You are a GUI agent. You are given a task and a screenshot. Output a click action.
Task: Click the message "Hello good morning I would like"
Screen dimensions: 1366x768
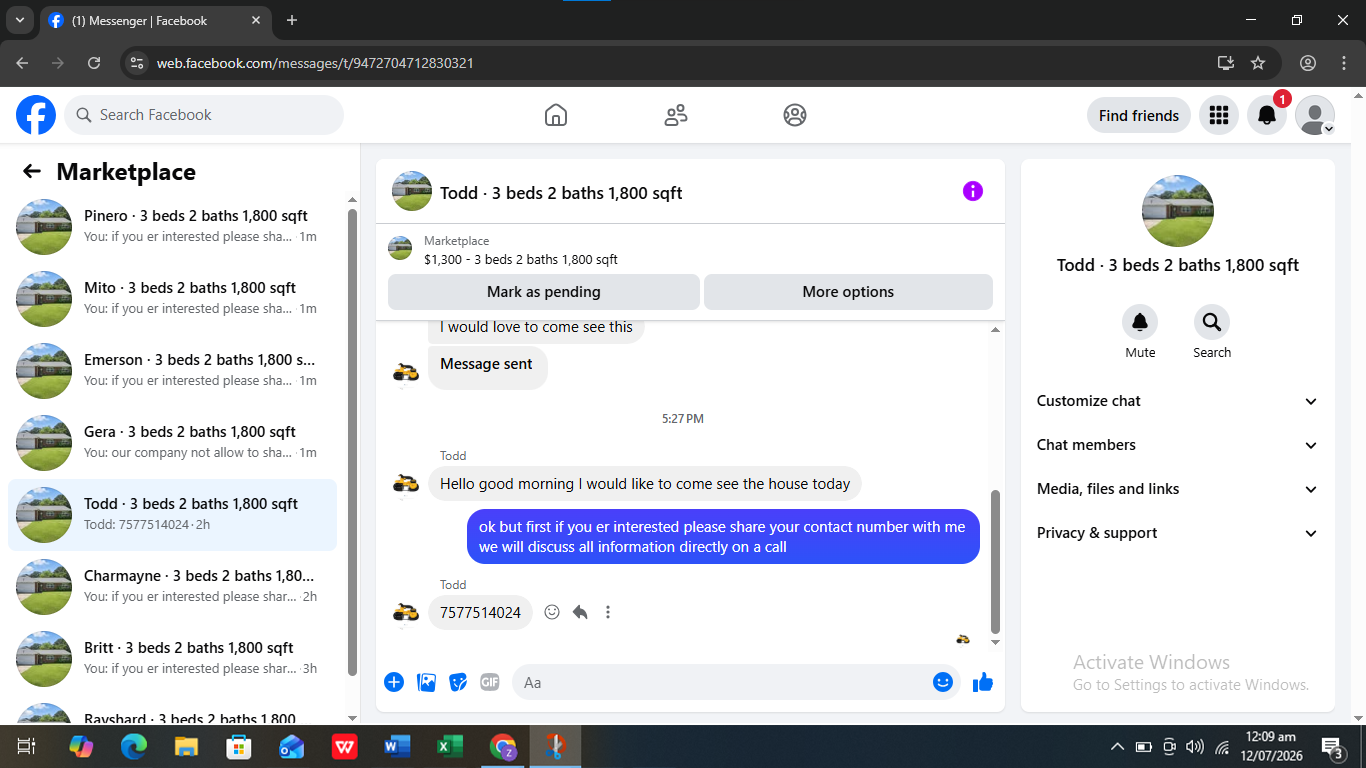[x=645, y=484]
